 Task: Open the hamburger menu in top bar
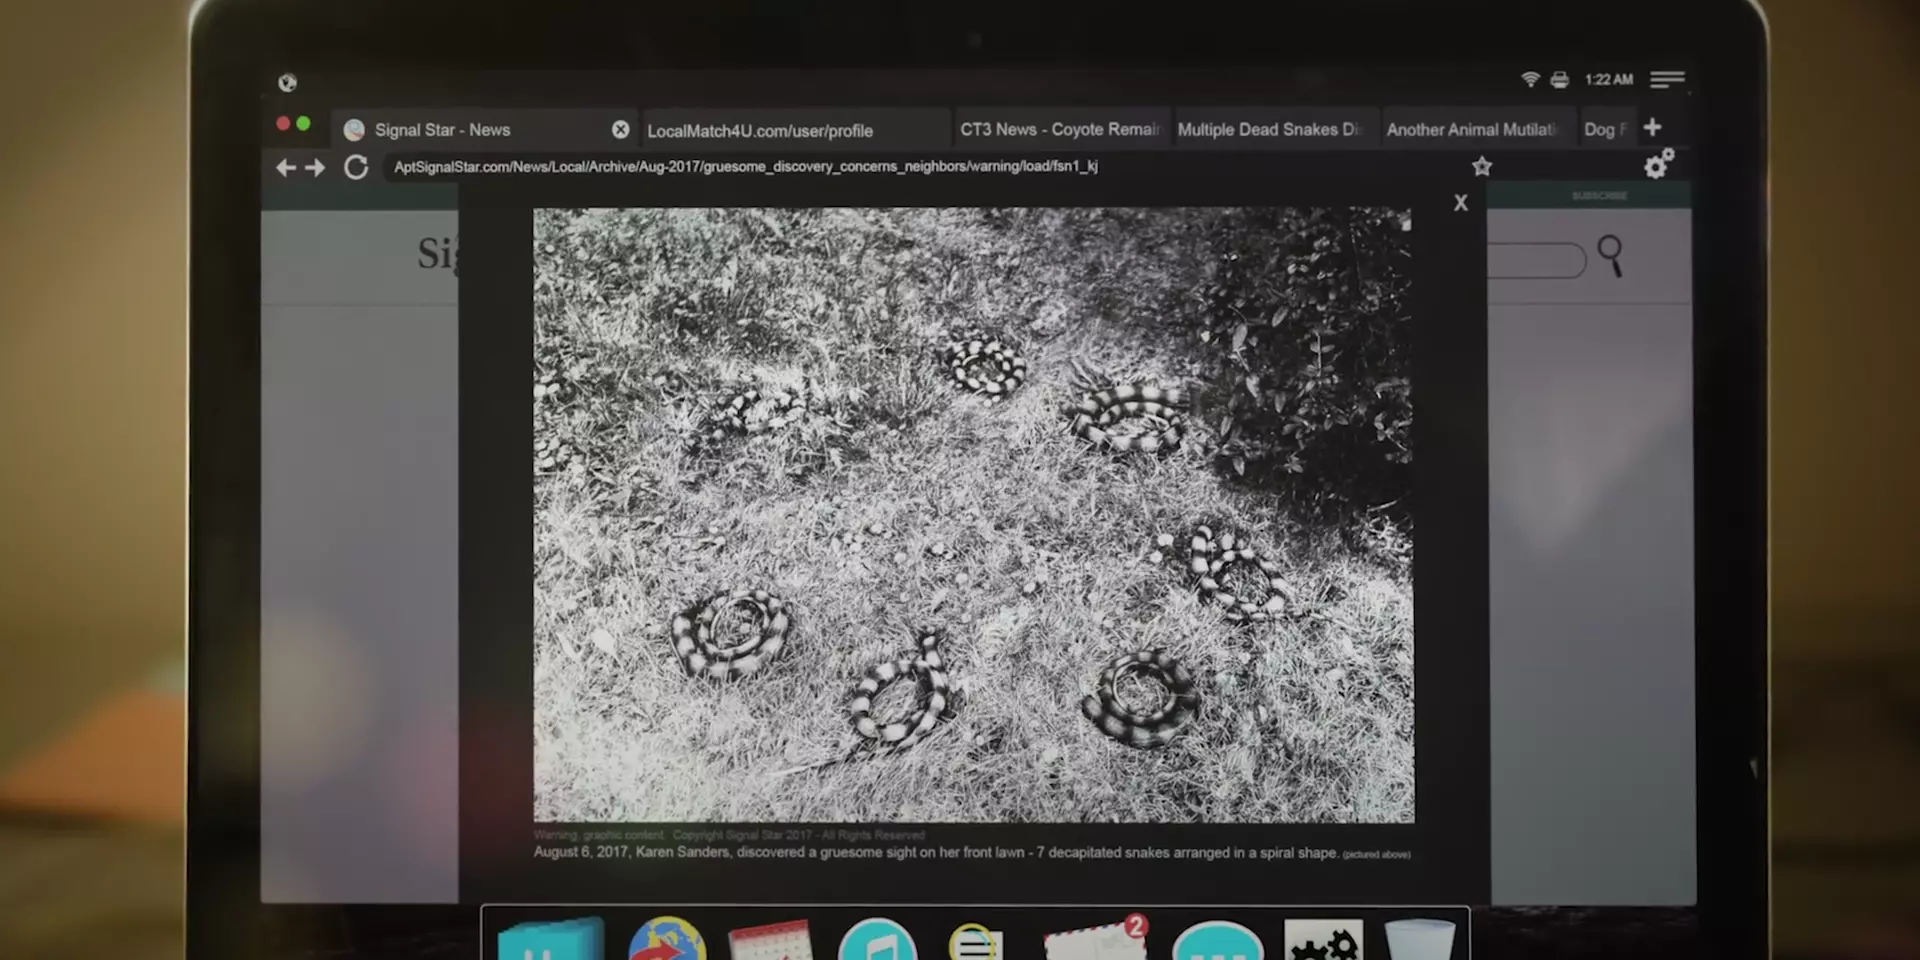point(1667,79)
